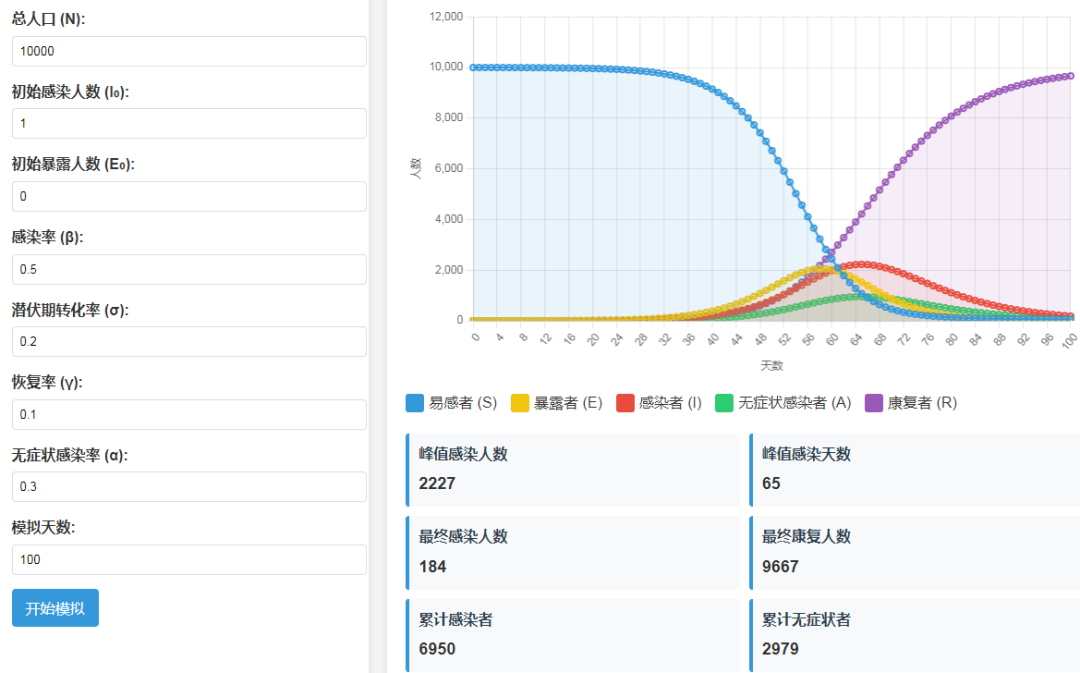Image resolution: width=1080 pixels, height=673 pixels.
Task: Click the 开始模拟 button
Action: (x=55, y=608)
